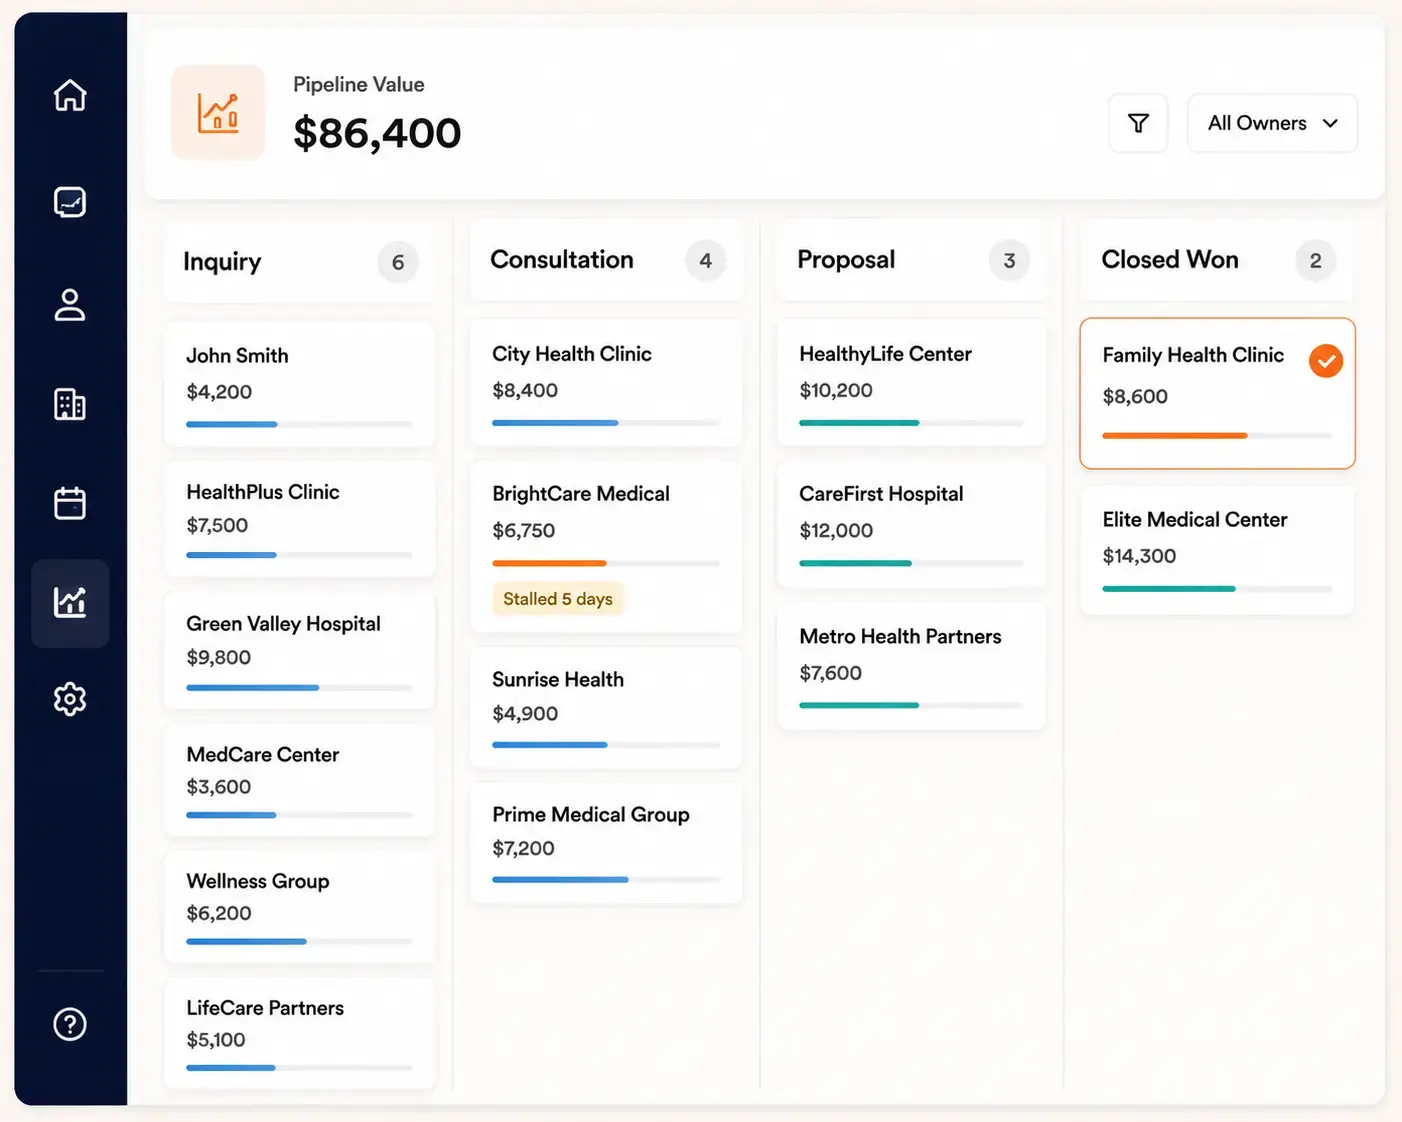Click the $7,600 amount
This screenshot has width=1402, height=1122.
point(831,673)
